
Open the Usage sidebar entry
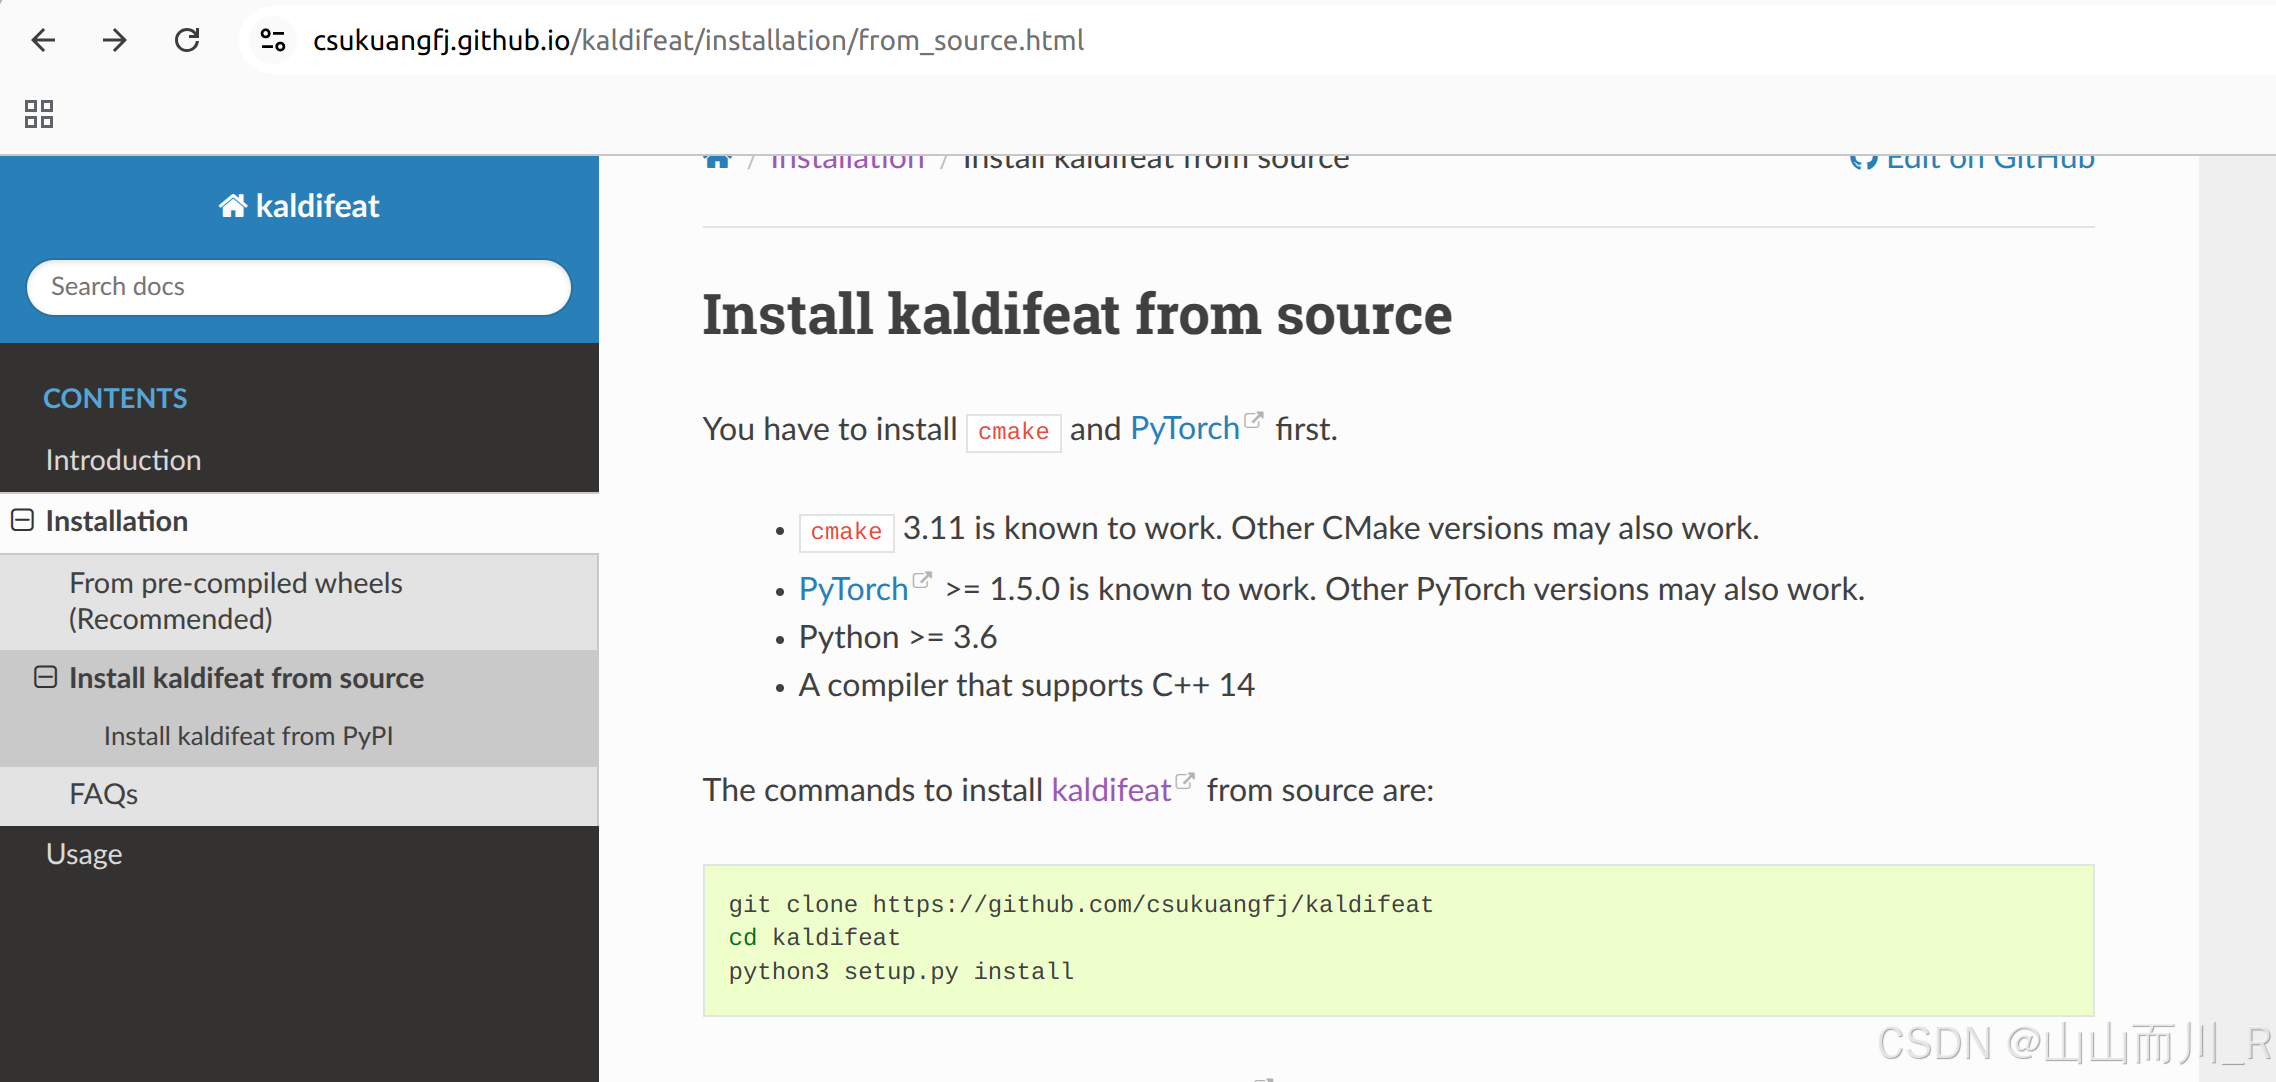click(x=84, y=854)
